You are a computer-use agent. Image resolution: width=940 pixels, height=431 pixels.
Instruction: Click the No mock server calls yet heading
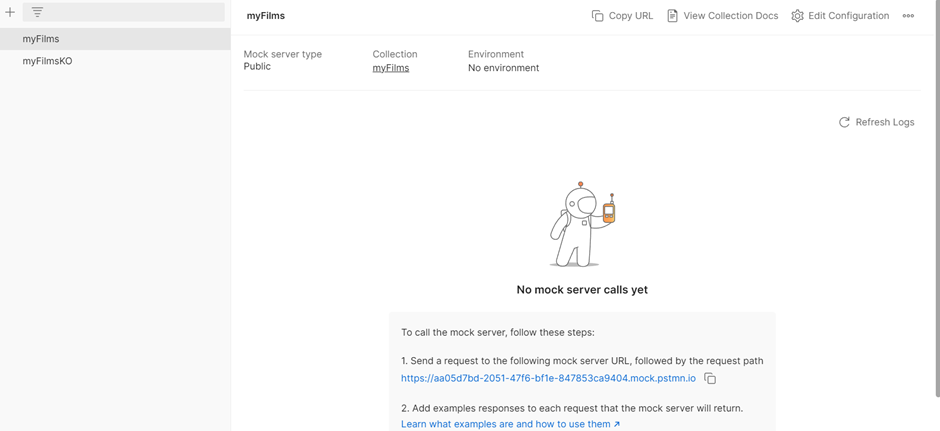[x=582, y=290]
